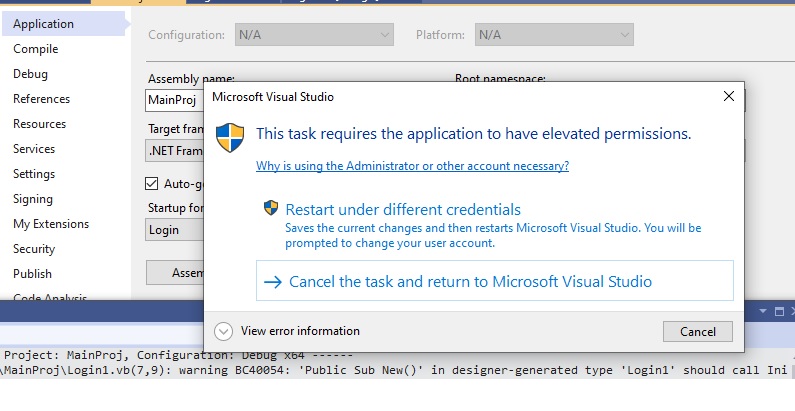Open the My Extensions tab

[x=51, y=224]
